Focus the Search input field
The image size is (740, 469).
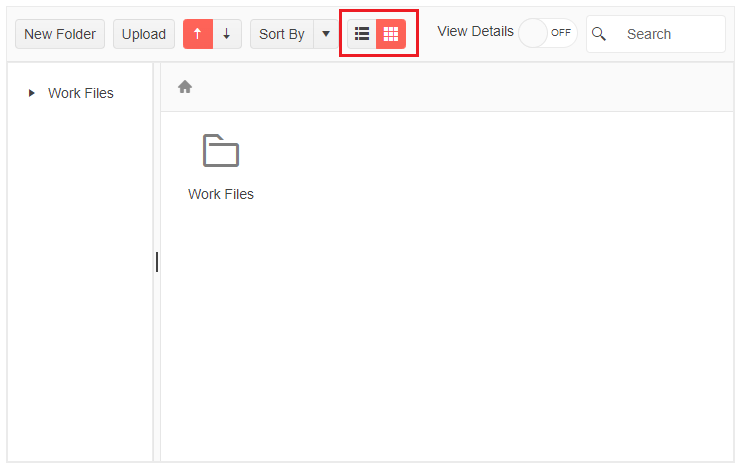click(670, 34)
